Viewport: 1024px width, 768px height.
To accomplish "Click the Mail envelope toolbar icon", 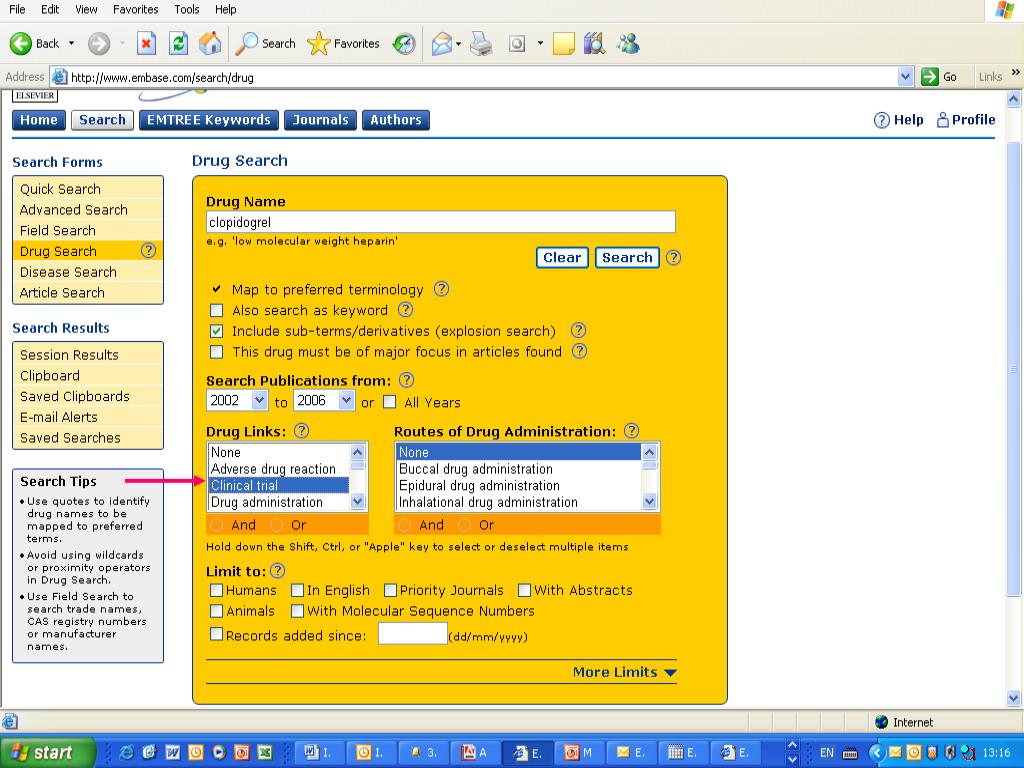I will pos(441,44).
